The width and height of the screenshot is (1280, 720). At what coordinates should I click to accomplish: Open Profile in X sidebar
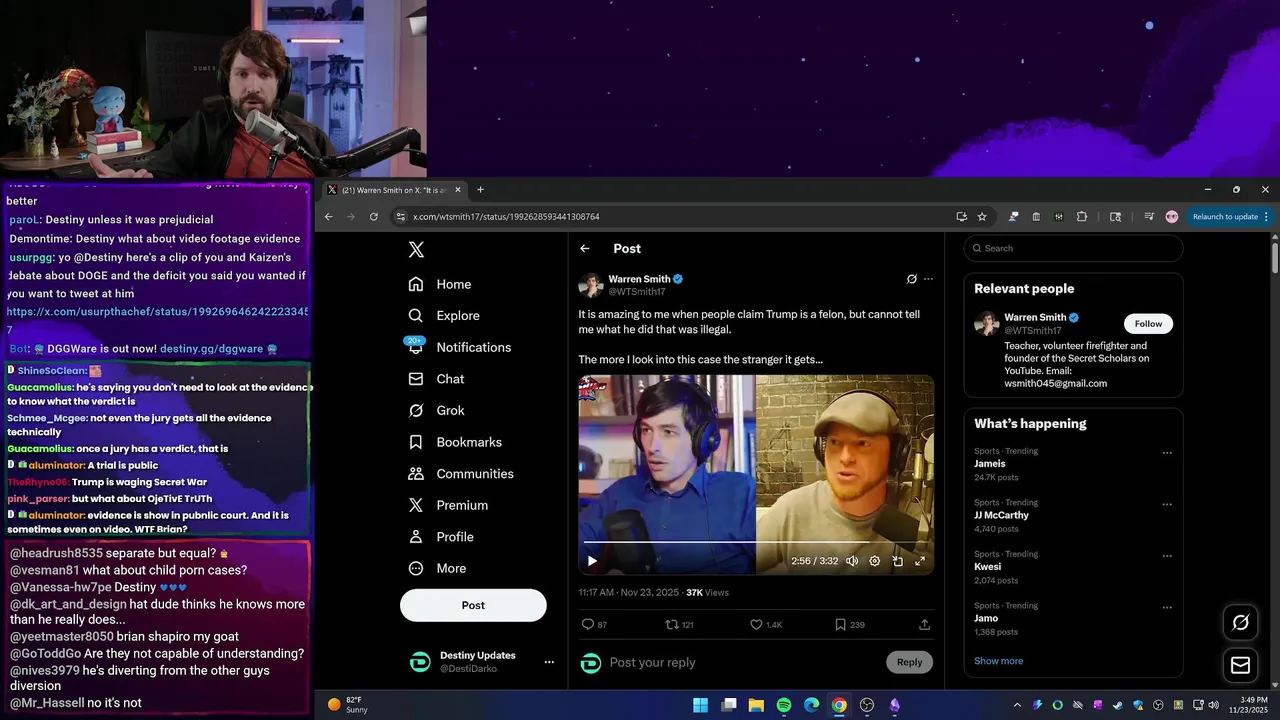tap(441, 537)
